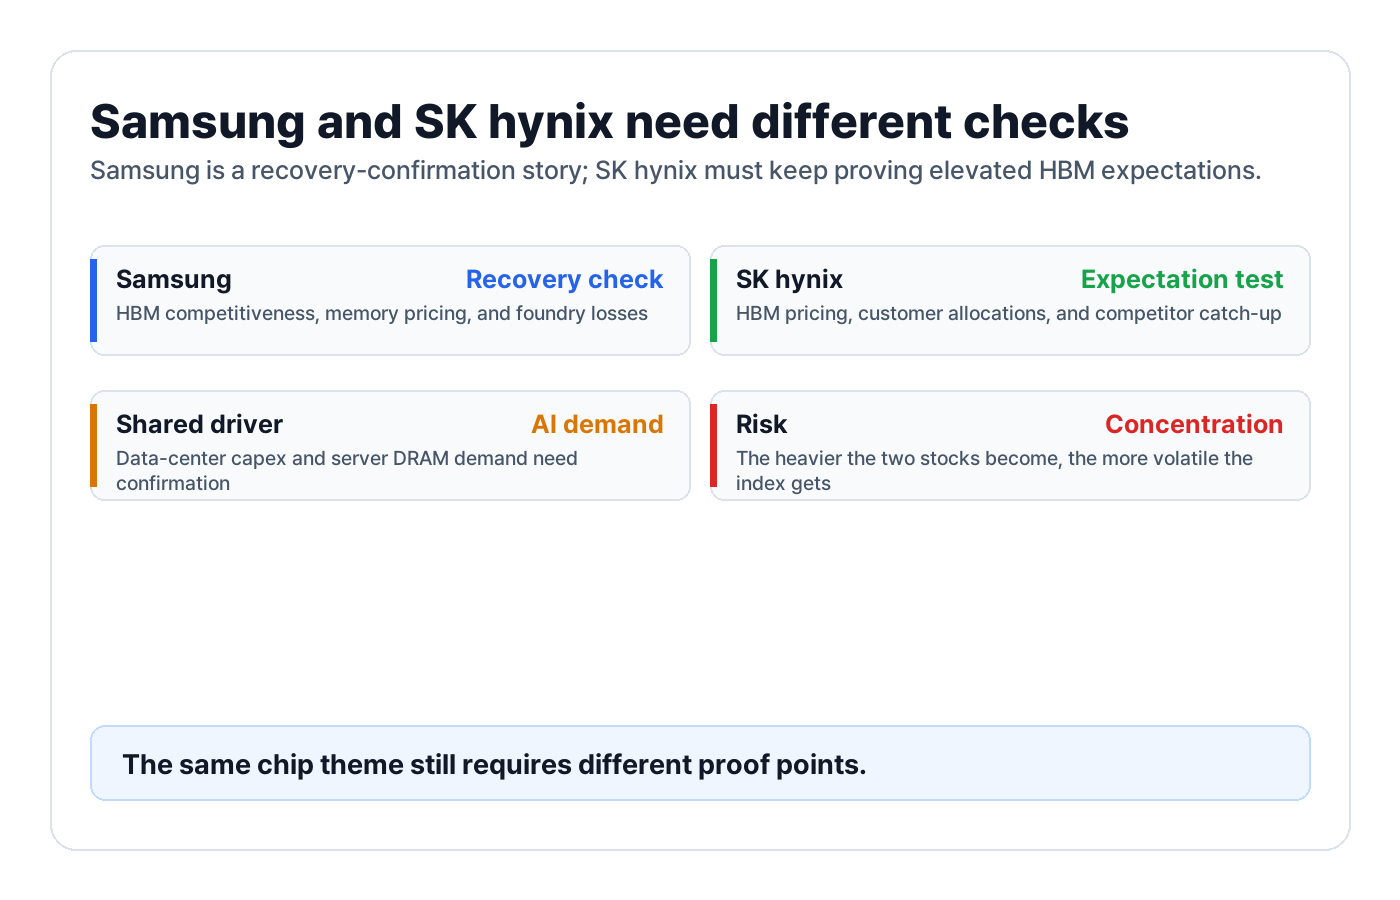Click the subtitle about Samsung recovery-confirmation story
The width and height of the screenshot is (1400, 900).
tap(675, 171)
